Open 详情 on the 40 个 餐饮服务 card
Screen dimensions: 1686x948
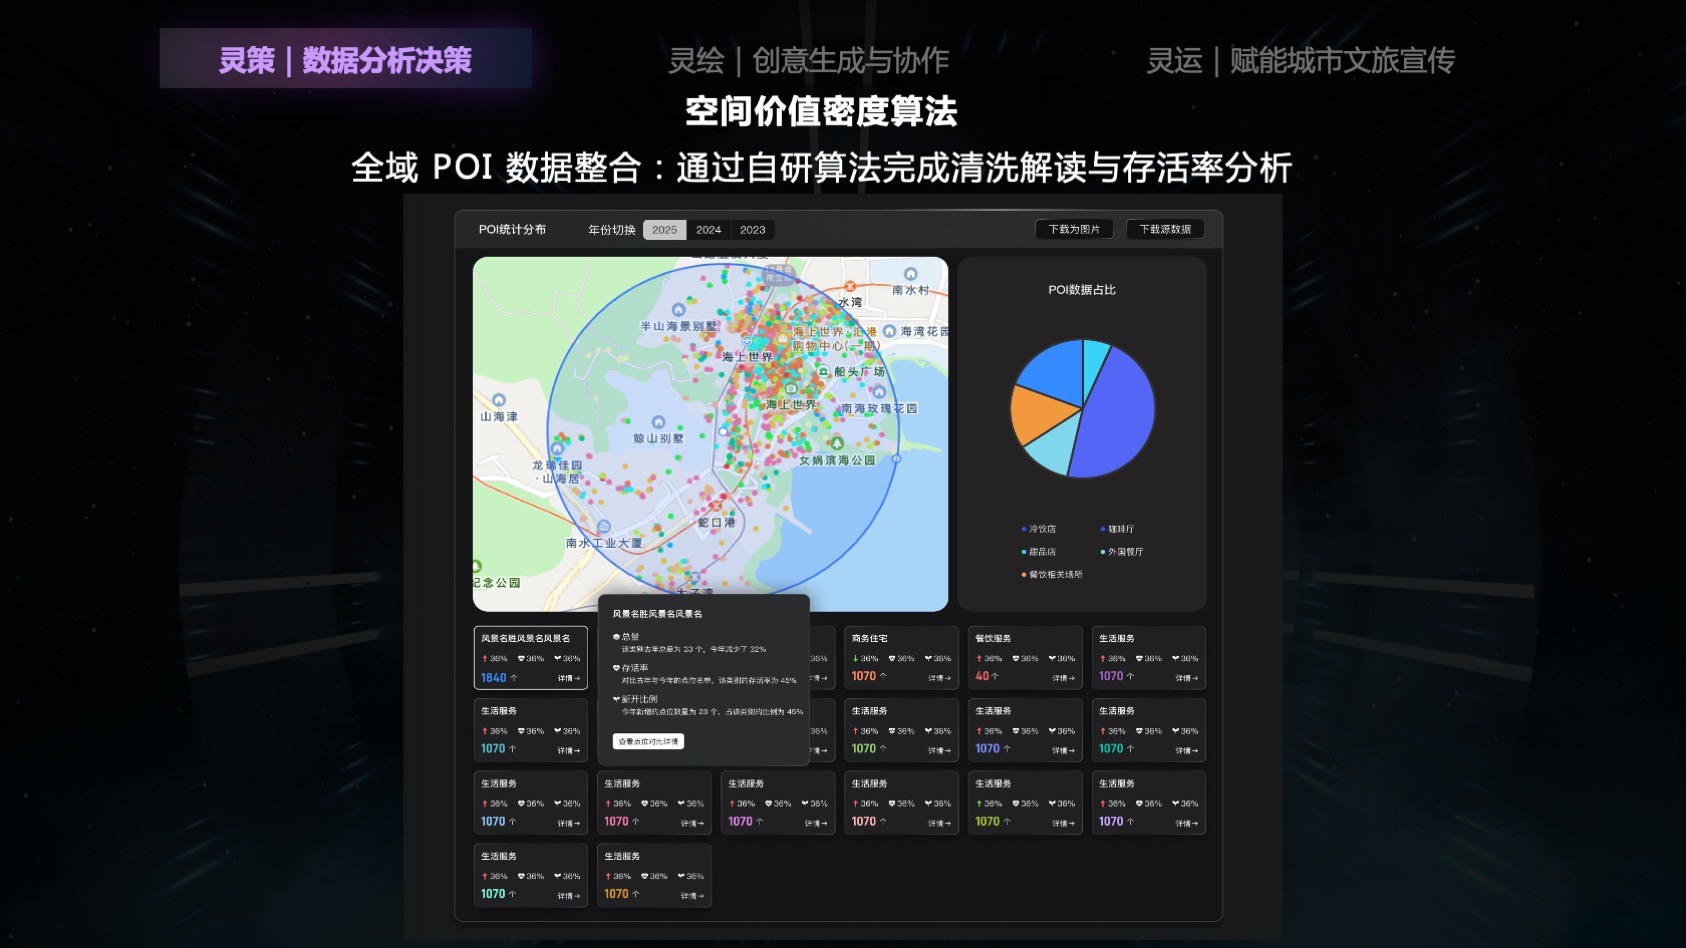point(1063,677)
